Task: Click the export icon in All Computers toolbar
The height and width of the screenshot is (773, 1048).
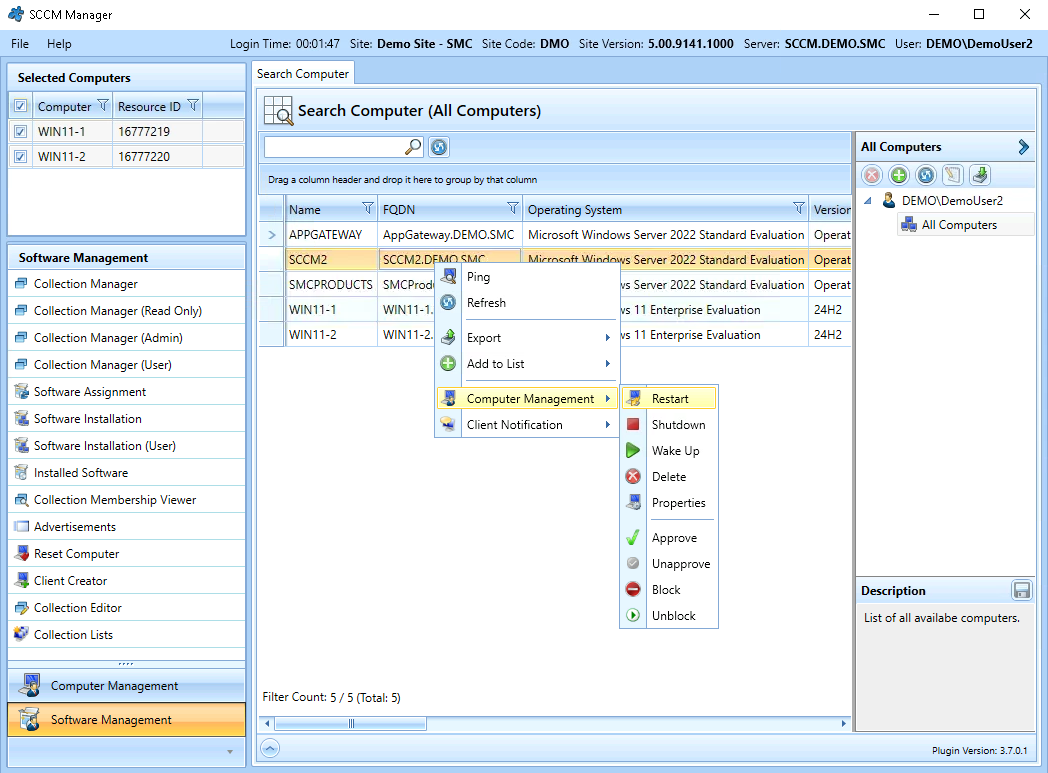Action: 980,176
